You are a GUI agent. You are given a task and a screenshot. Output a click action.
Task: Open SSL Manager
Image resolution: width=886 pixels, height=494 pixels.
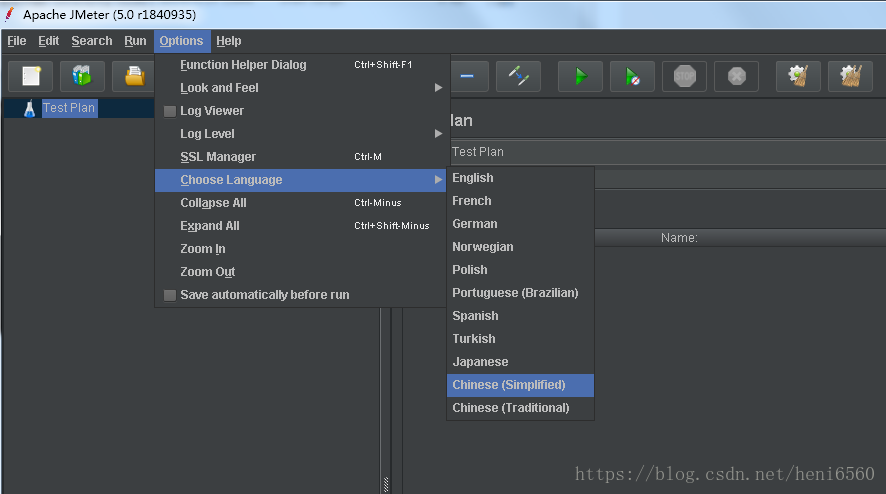301,157
